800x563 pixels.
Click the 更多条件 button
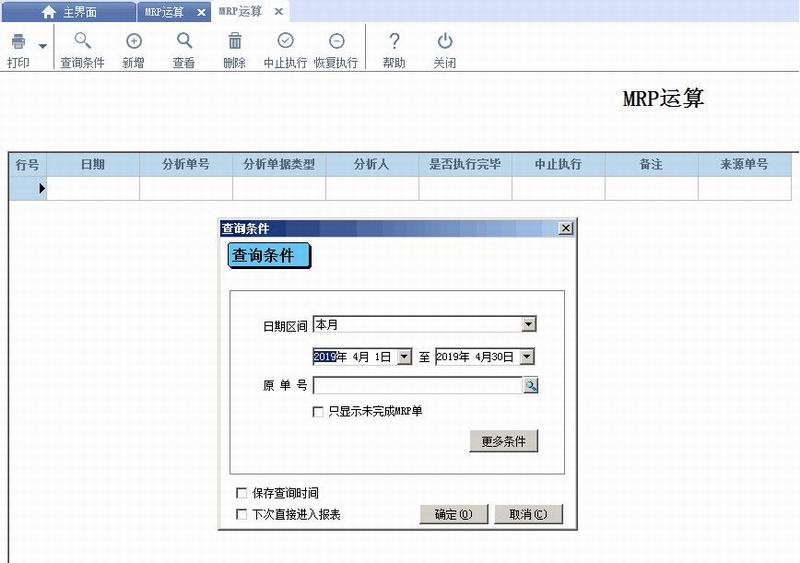pos(504,441)
